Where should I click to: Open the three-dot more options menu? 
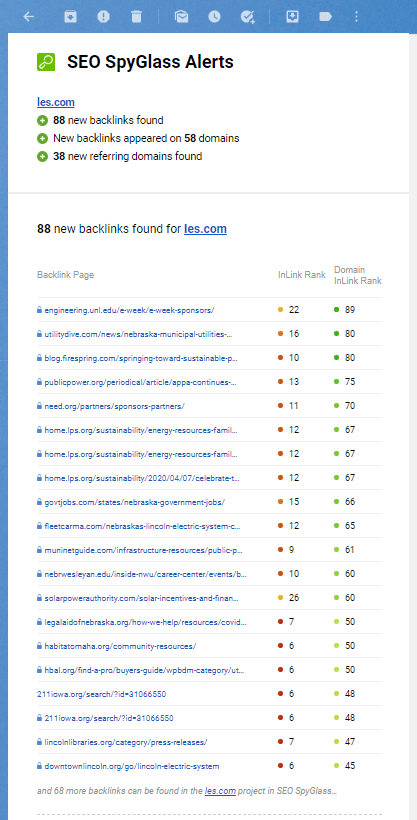click(x=356, y=17)
